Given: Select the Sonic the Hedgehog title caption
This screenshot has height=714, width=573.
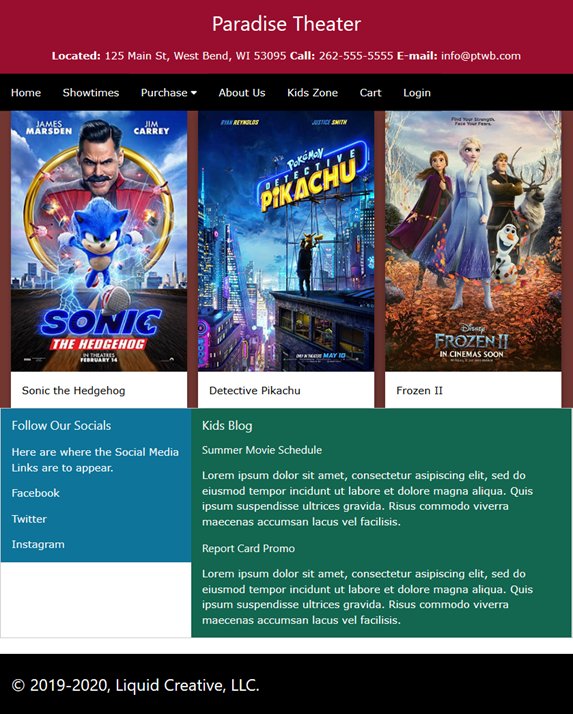Looking at the screenshot, I should click(x=73, y=391).
